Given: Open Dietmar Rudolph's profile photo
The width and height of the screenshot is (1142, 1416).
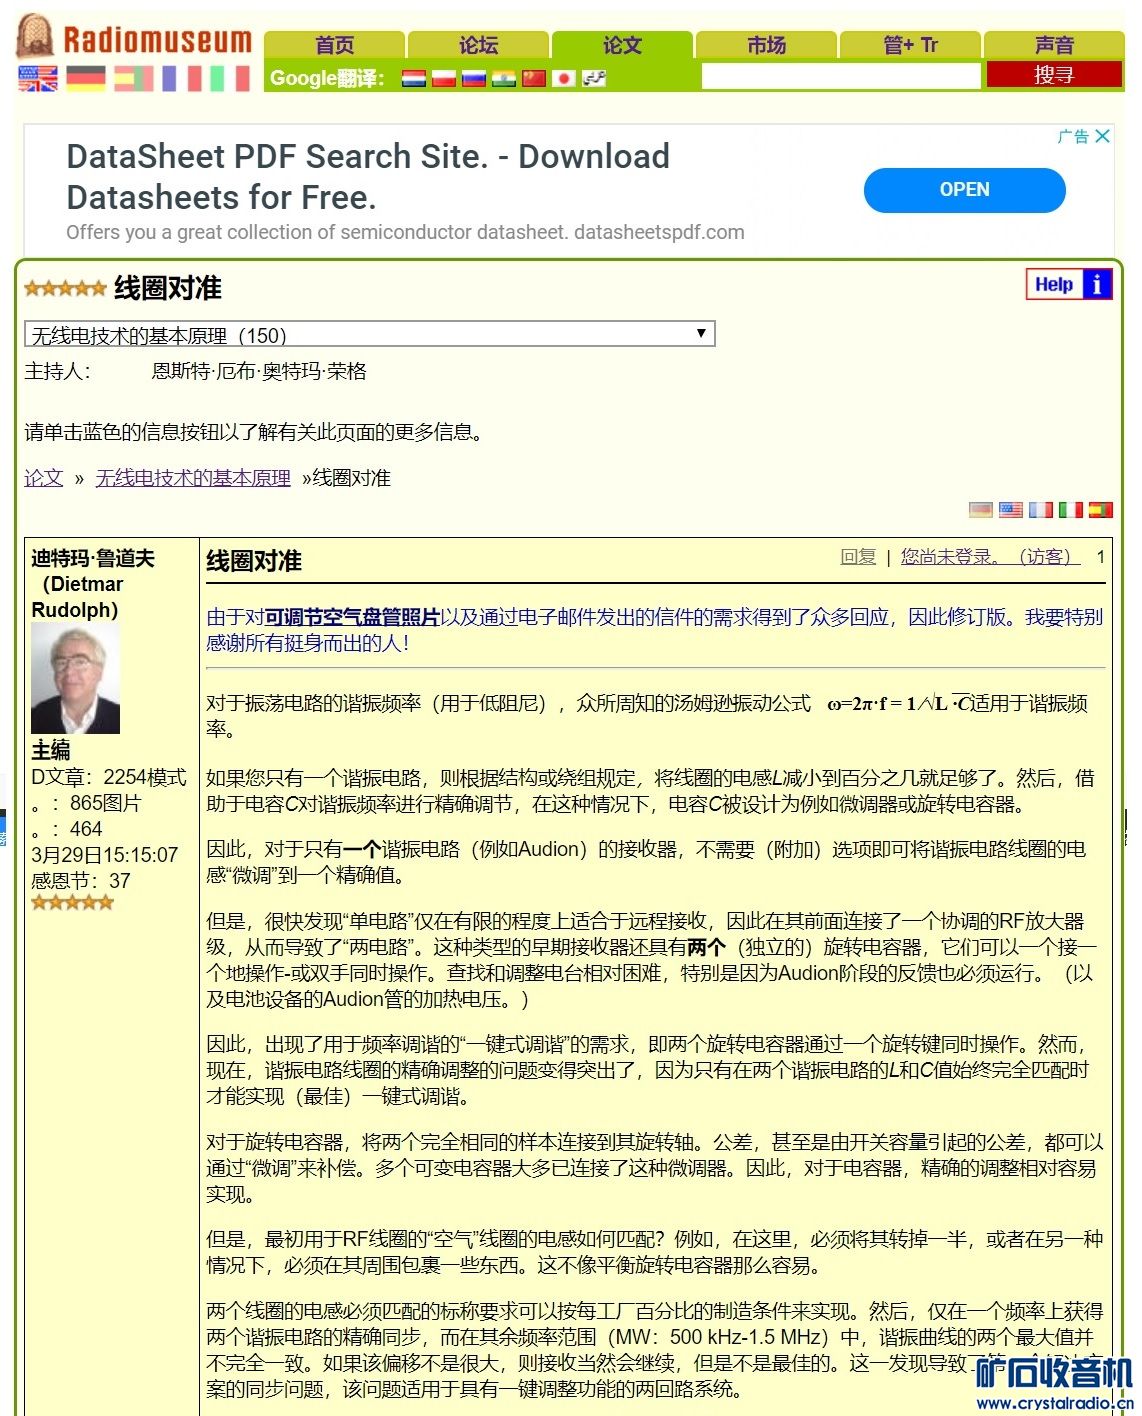Looking at the screenshot, I should tap(76, 679).
